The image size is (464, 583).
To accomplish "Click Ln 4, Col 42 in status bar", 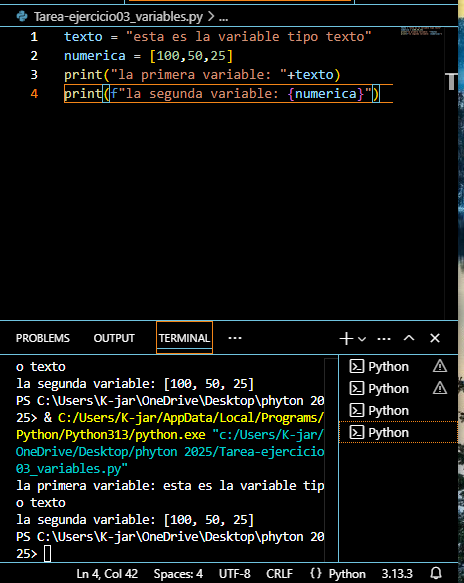I will [x=107, y=574].
